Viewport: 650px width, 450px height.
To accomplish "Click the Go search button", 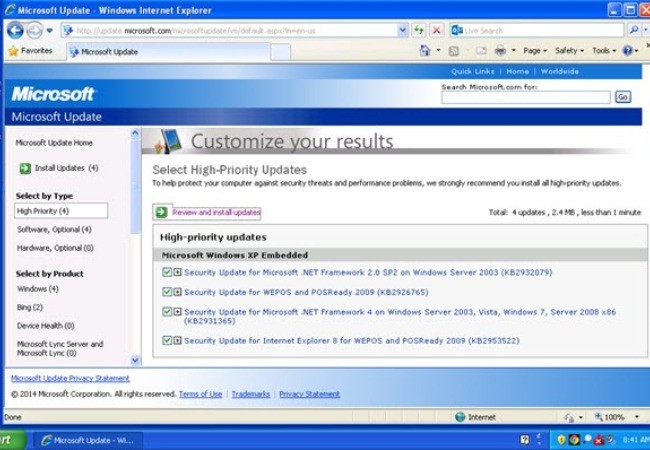I will (x=623, y=97).
